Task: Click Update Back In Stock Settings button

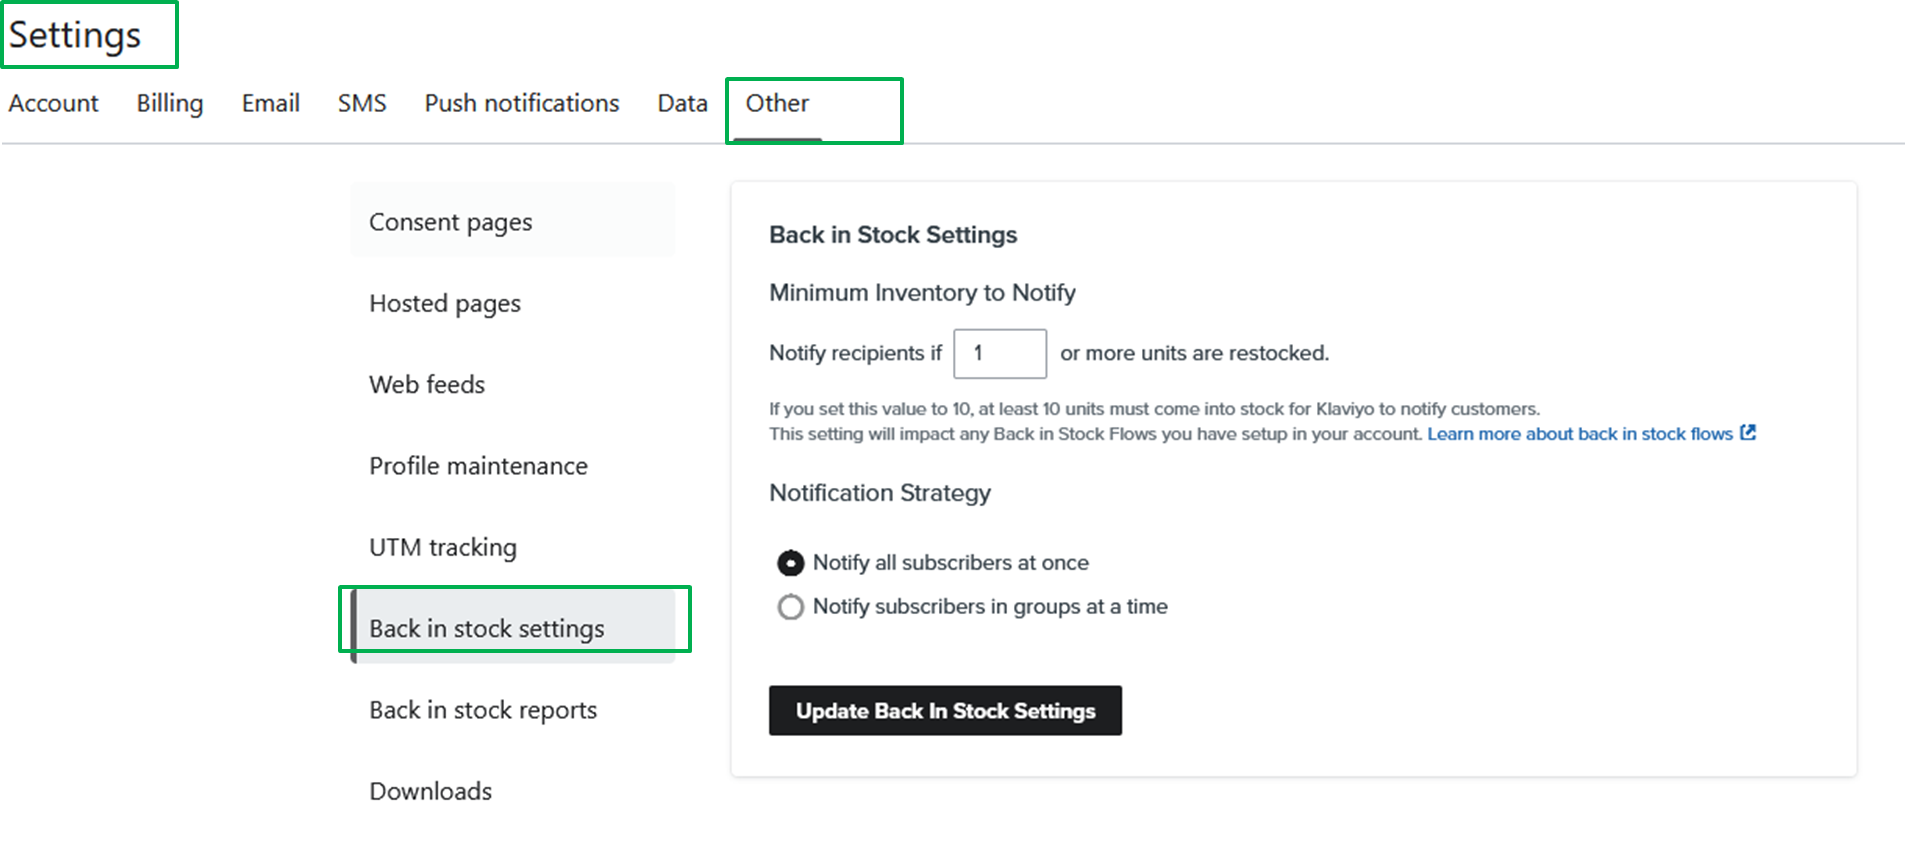Action: pyautogui.click(x=945, y=711)
